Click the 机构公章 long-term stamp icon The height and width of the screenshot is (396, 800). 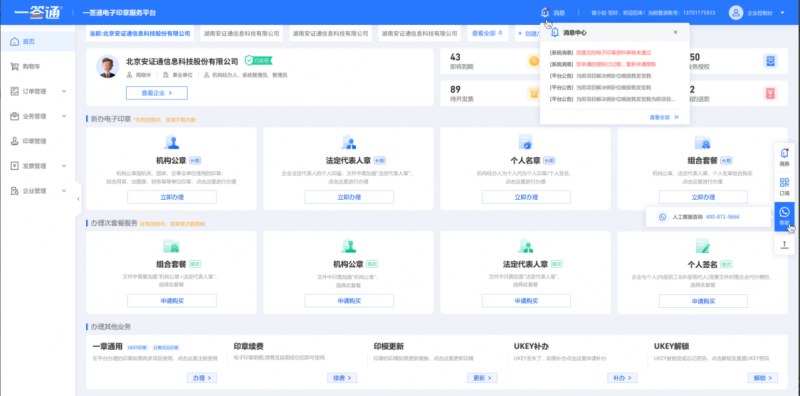(171, 142)
